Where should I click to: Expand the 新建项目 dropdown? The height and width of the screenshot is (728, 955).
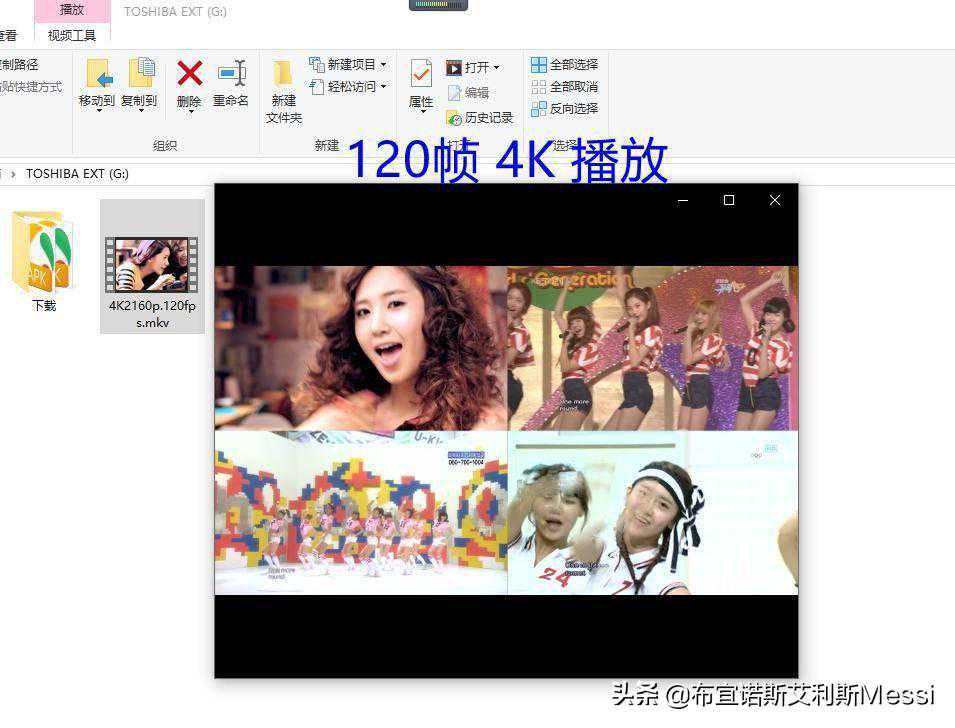point(383,65)
